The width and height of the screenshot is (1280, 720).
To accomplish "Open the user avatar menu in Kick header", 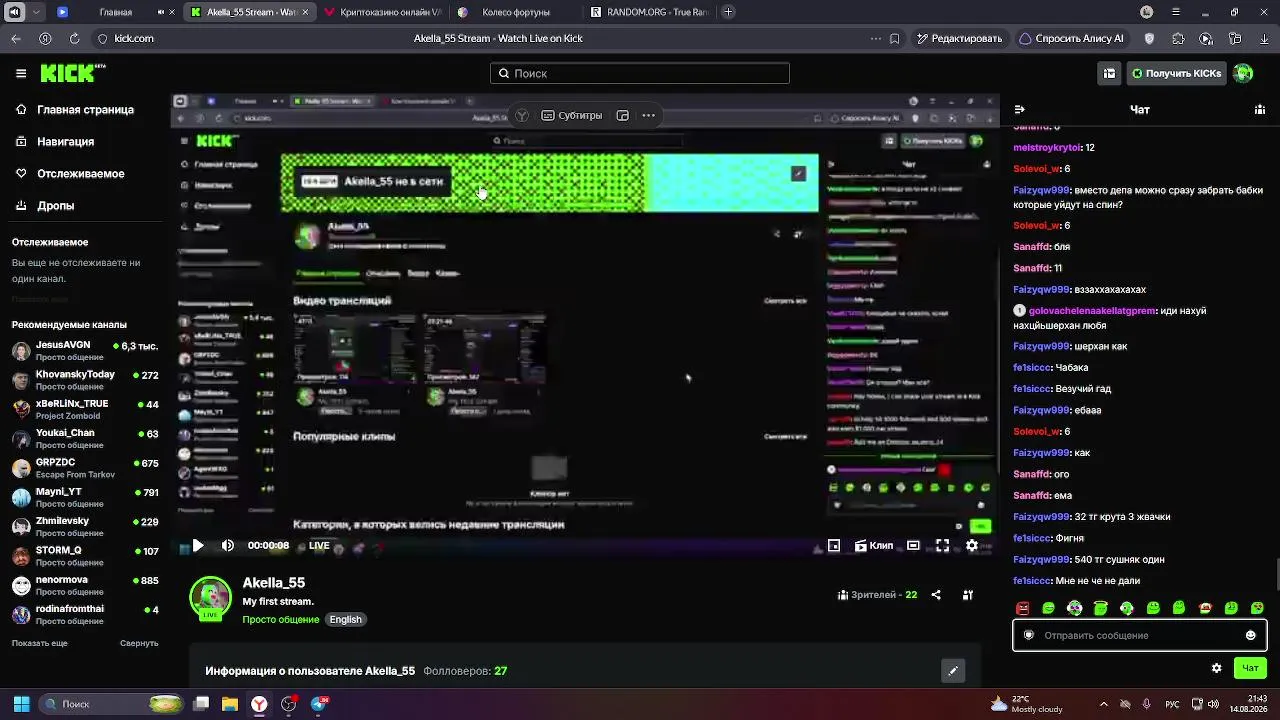I will (x=1243, y=73).
